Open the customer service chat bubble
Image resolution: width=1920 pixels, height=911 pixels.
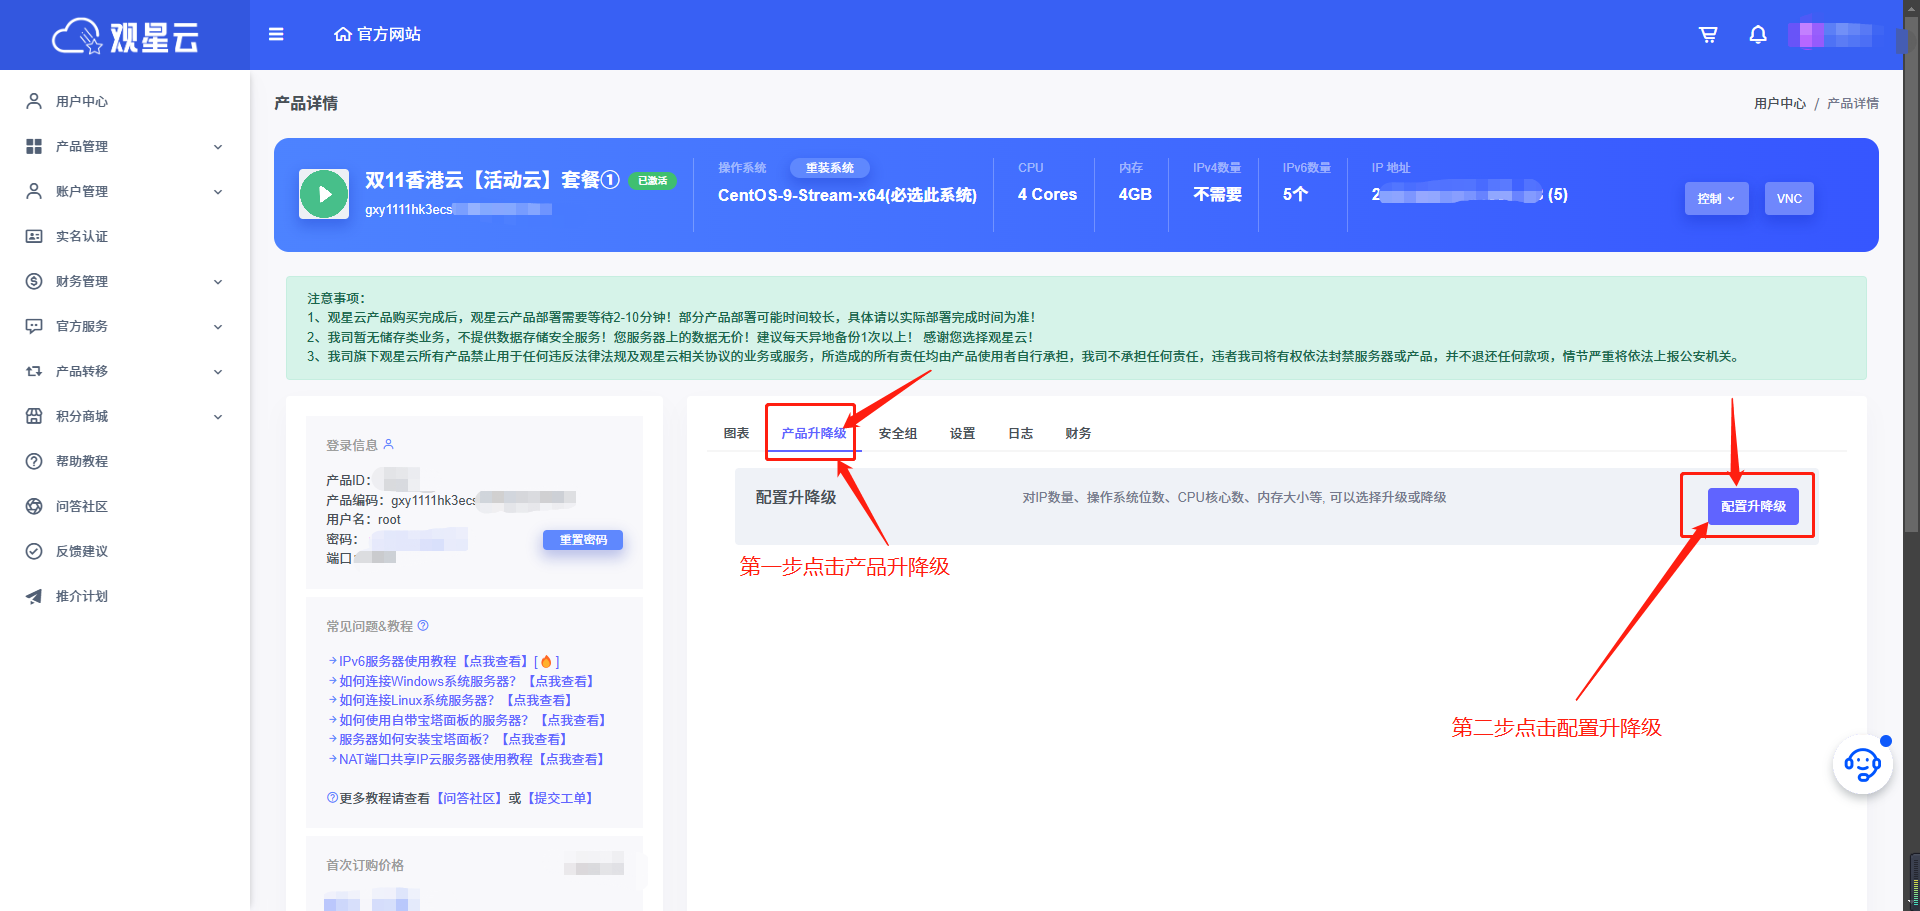1862,765
